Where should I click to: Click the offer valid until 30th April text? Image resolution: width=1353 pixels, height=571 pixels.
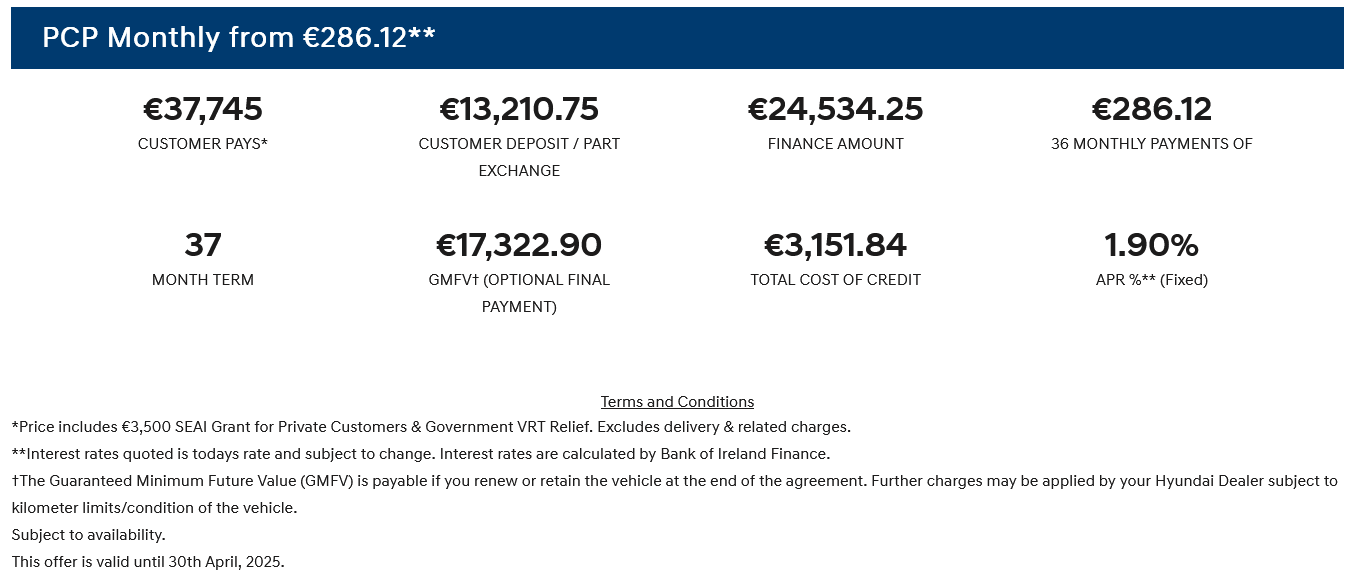148,561
